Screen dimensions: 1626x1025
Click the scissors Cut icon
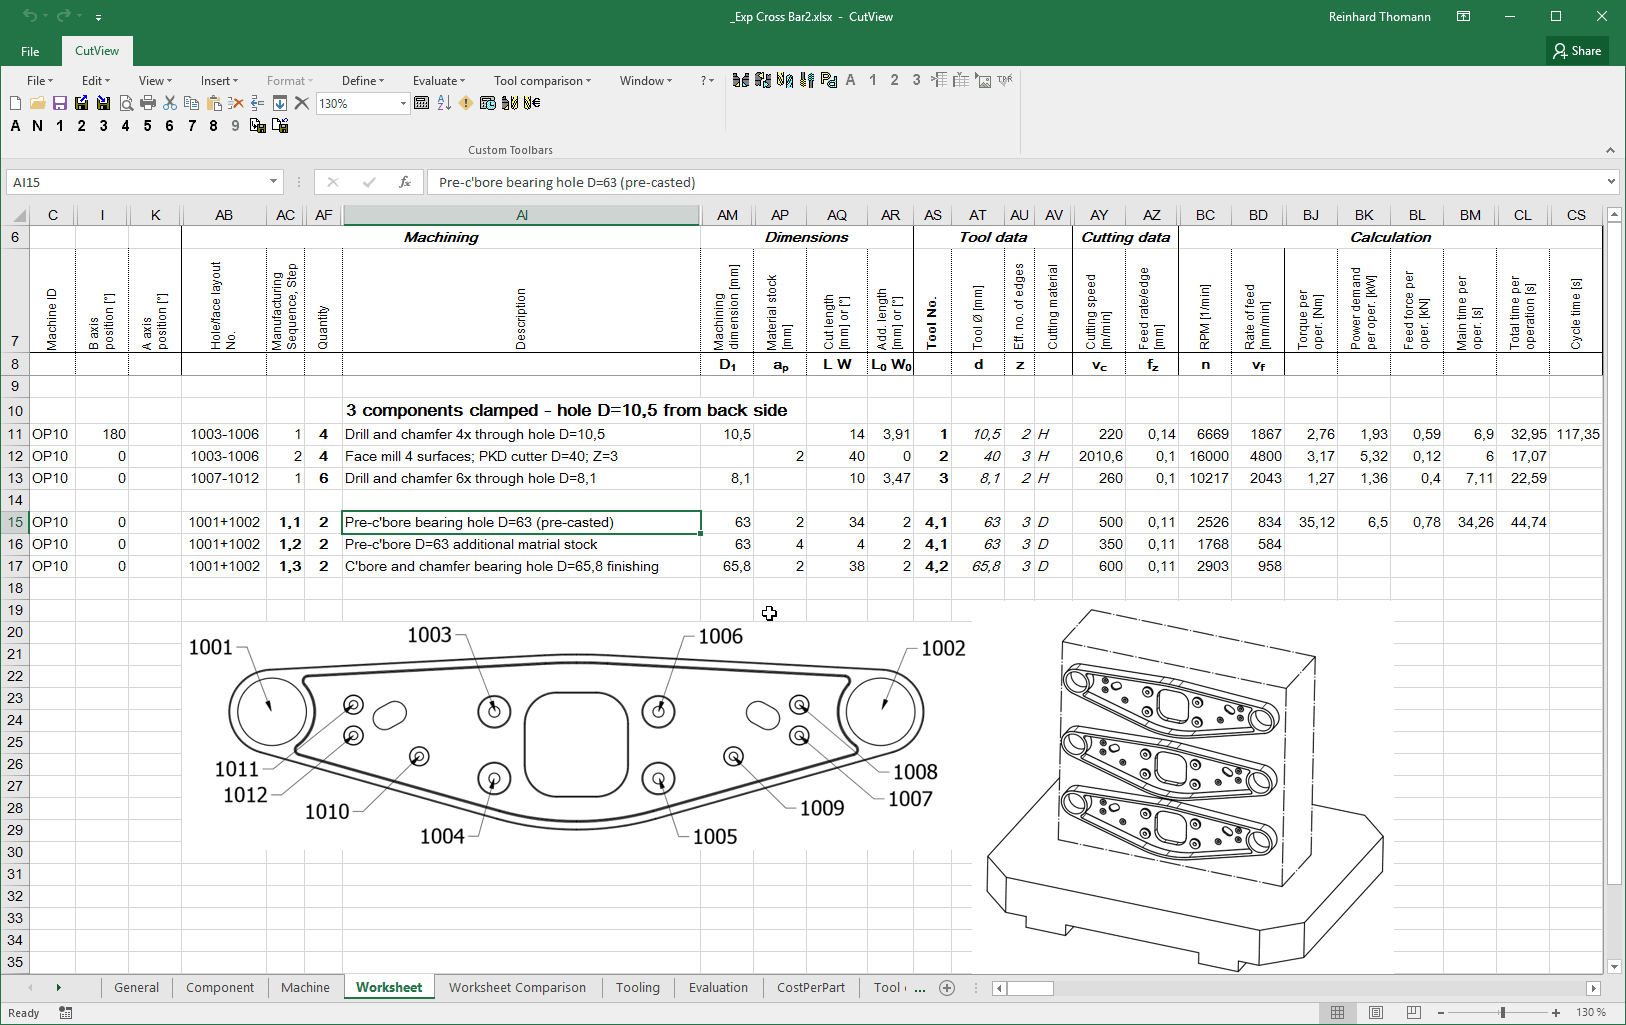pyautogui.click(x=170, y=103)
